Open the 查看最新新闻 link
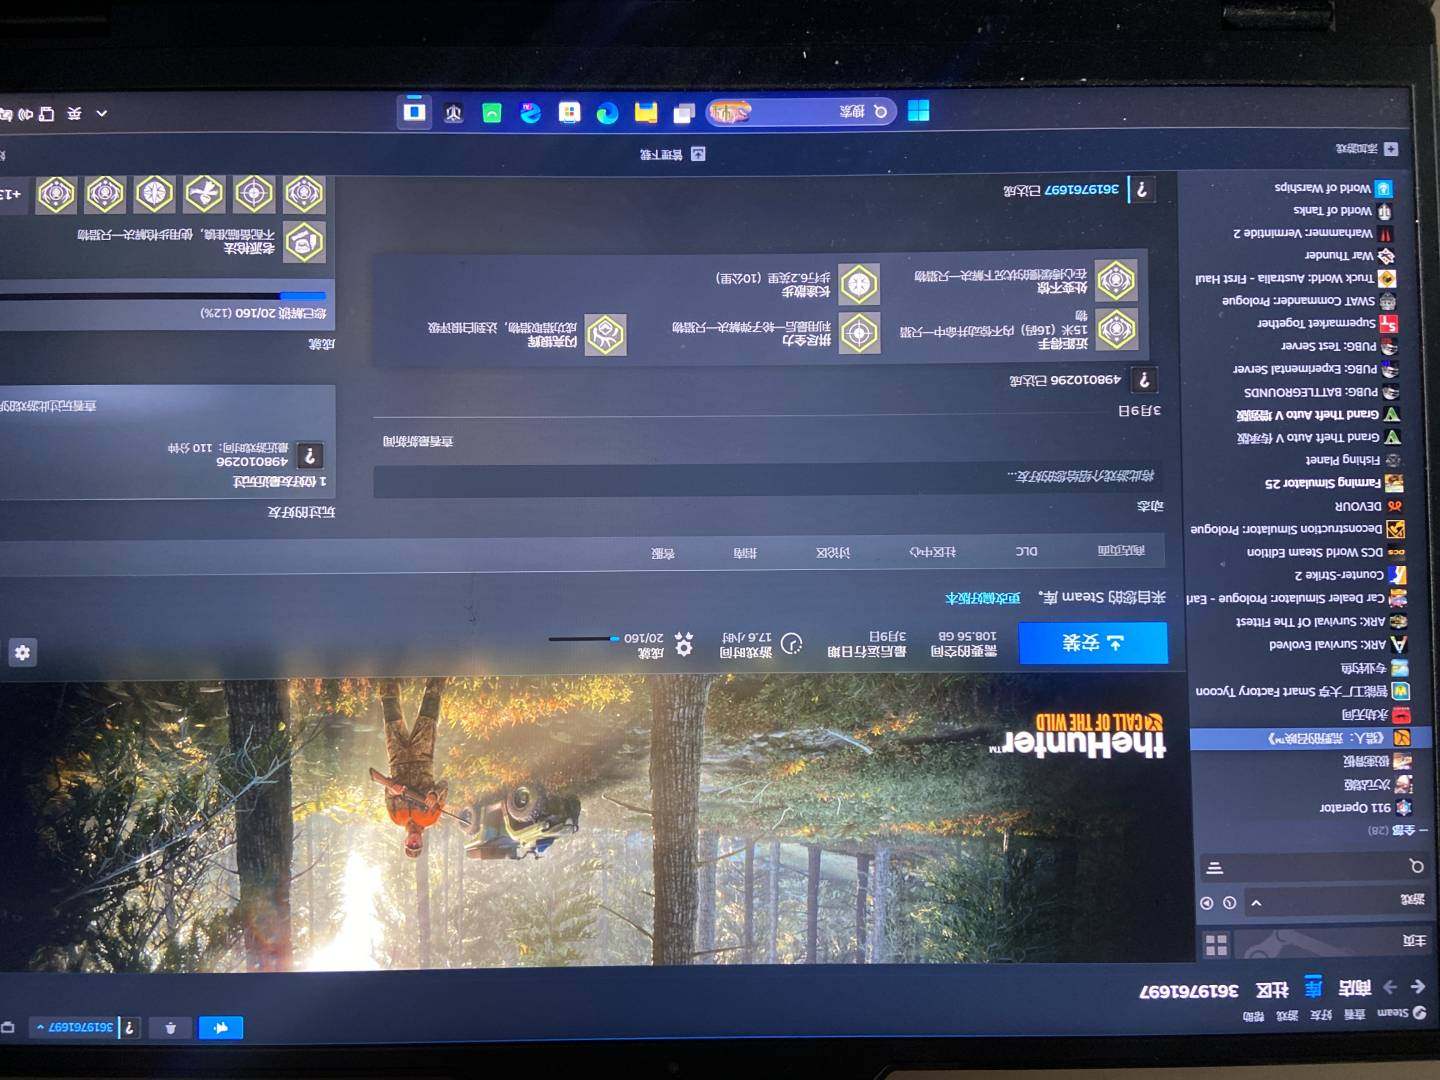 coord(417,441)
